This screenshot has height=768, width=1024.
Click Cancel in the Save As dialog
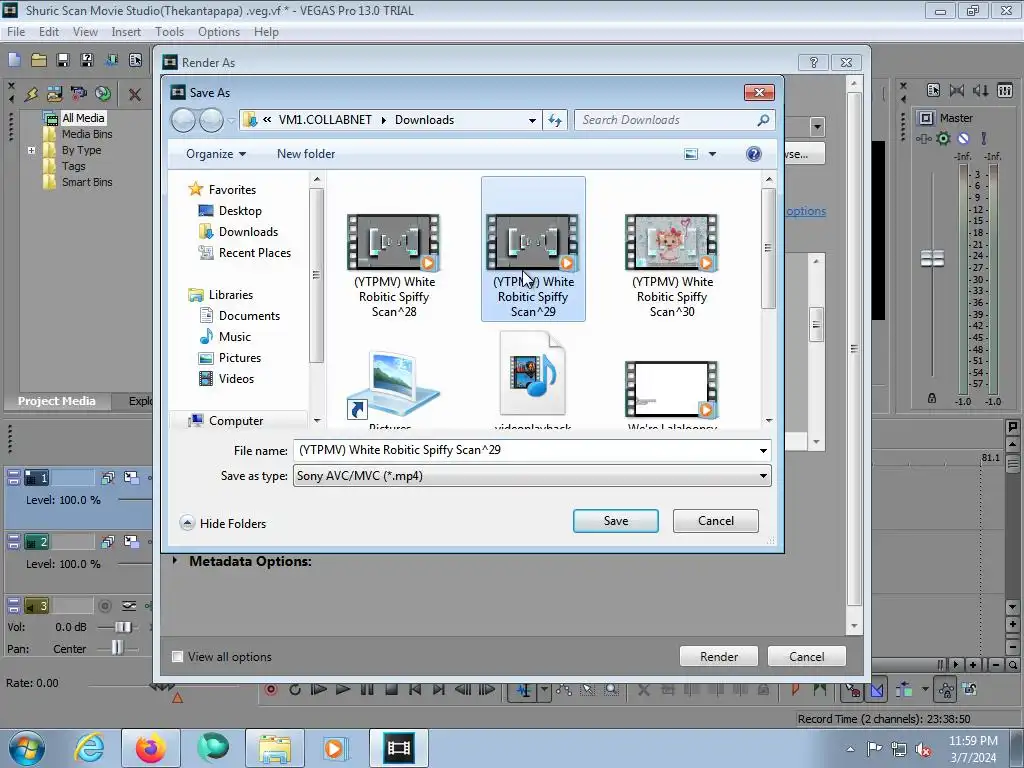pyautogui.click(x=716, y=521)
